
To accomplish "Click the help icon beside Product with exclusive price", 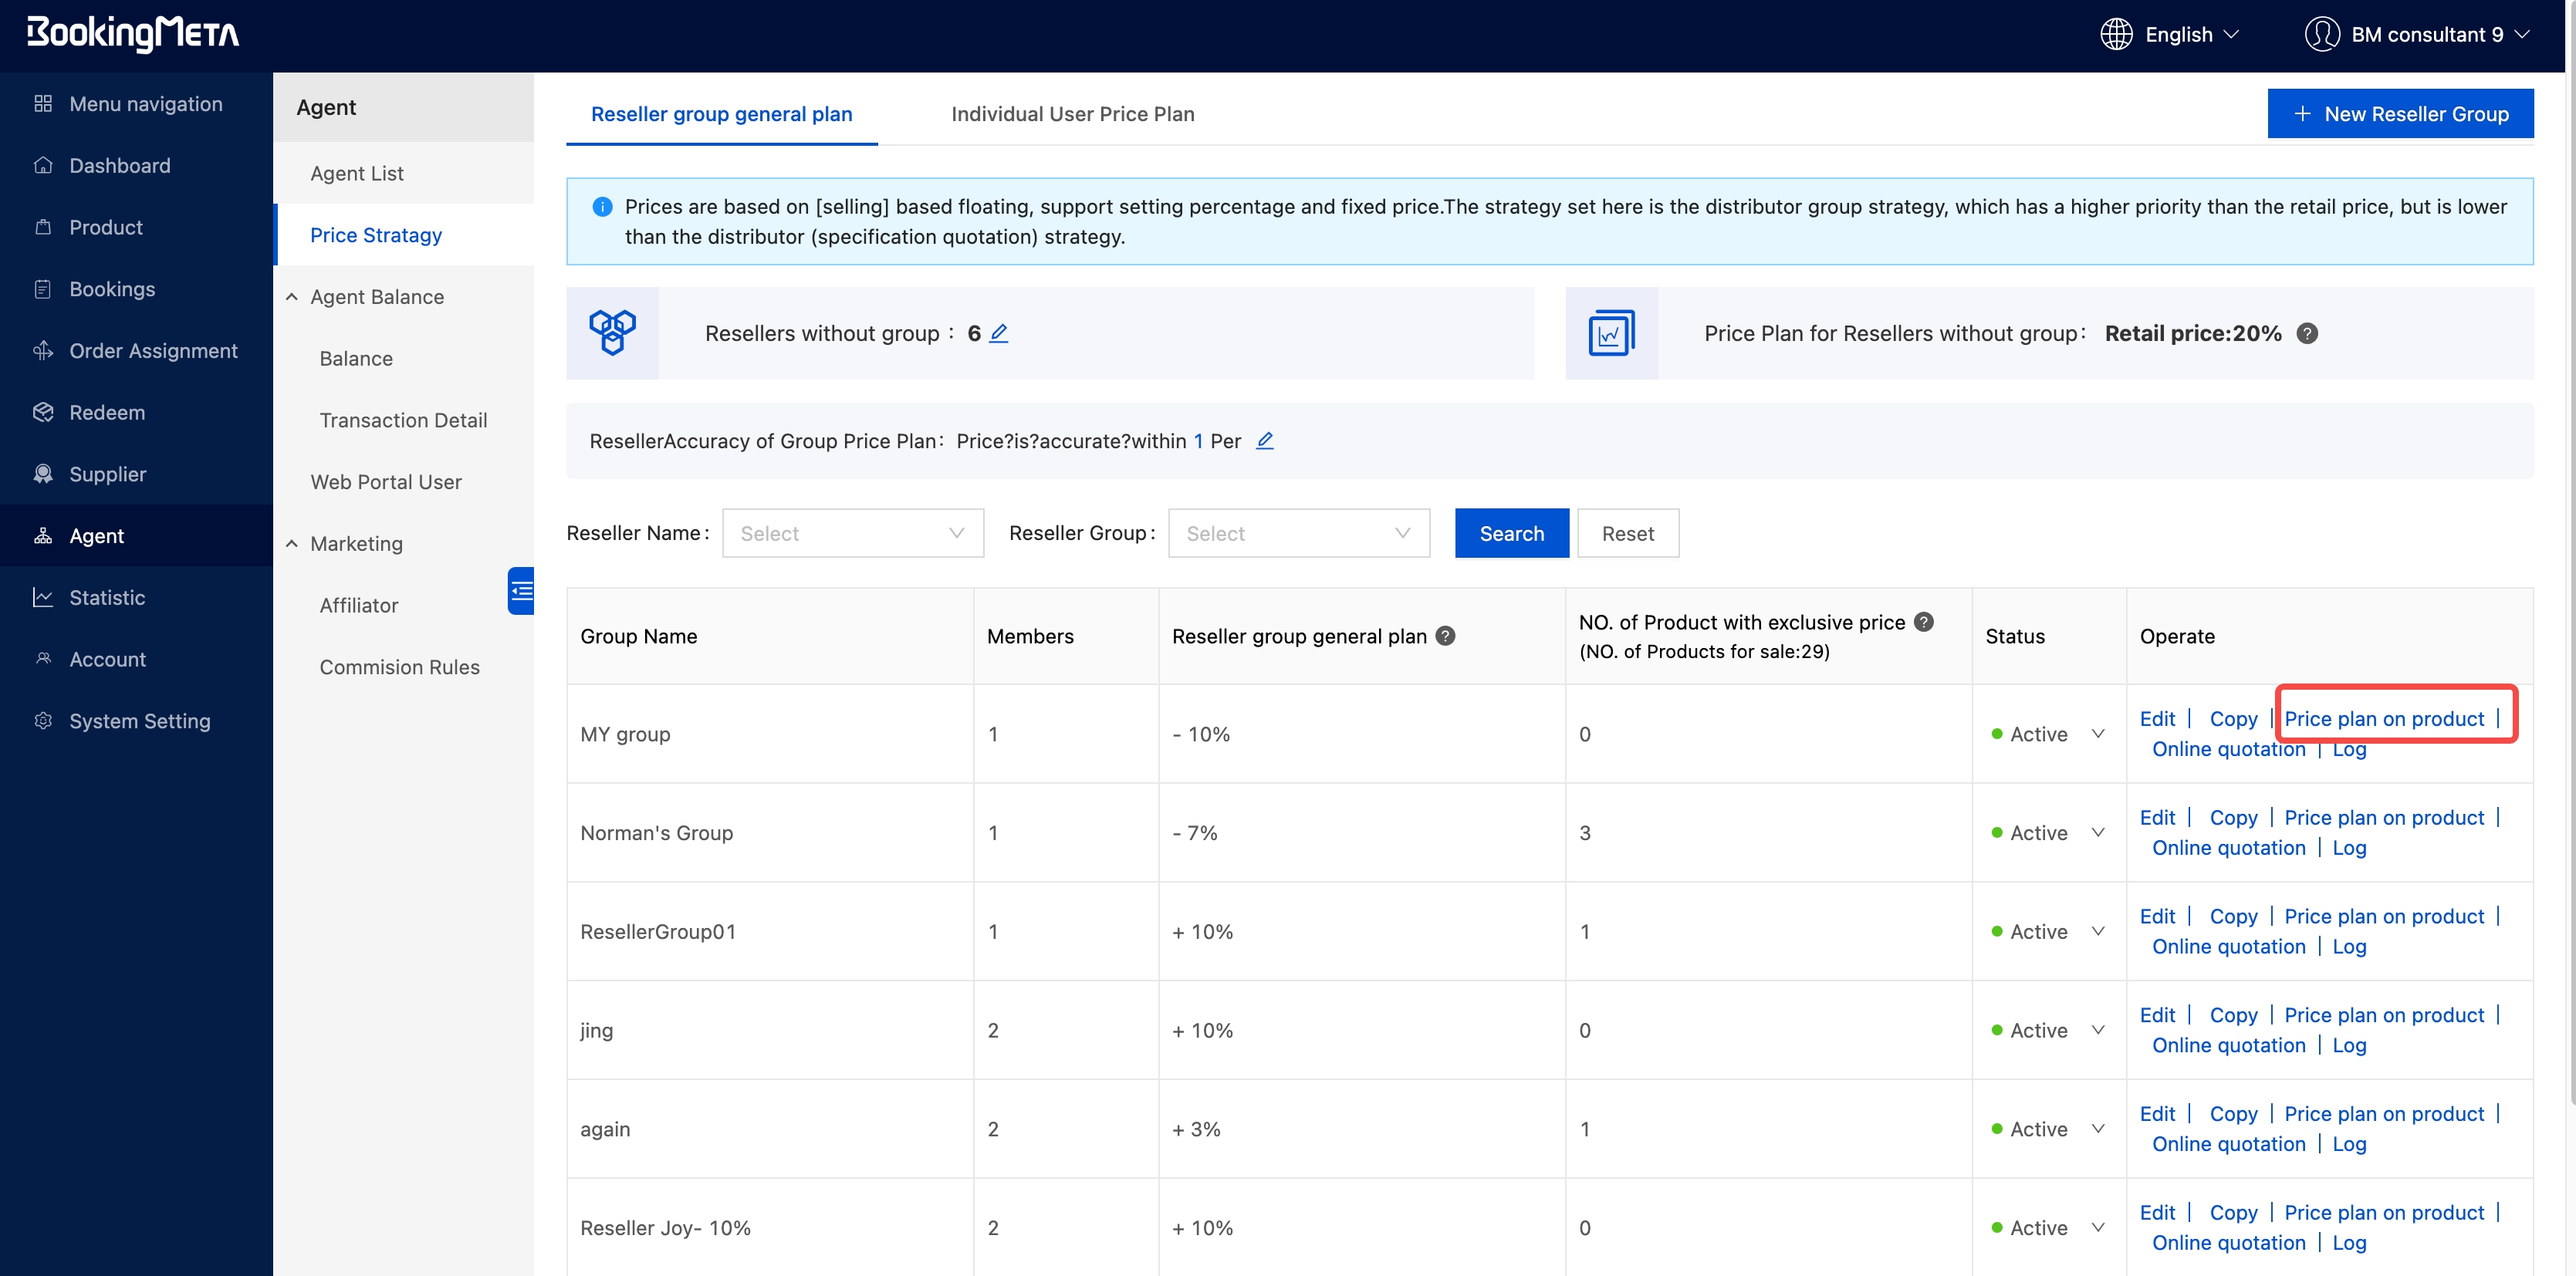I will click(x=1923, y=621).
